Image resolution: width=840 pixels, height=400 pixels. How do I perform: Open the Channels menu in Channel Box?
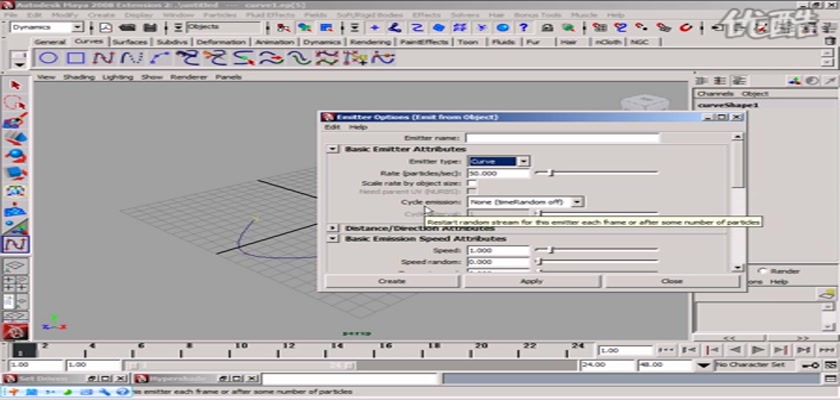coord(715,94)
